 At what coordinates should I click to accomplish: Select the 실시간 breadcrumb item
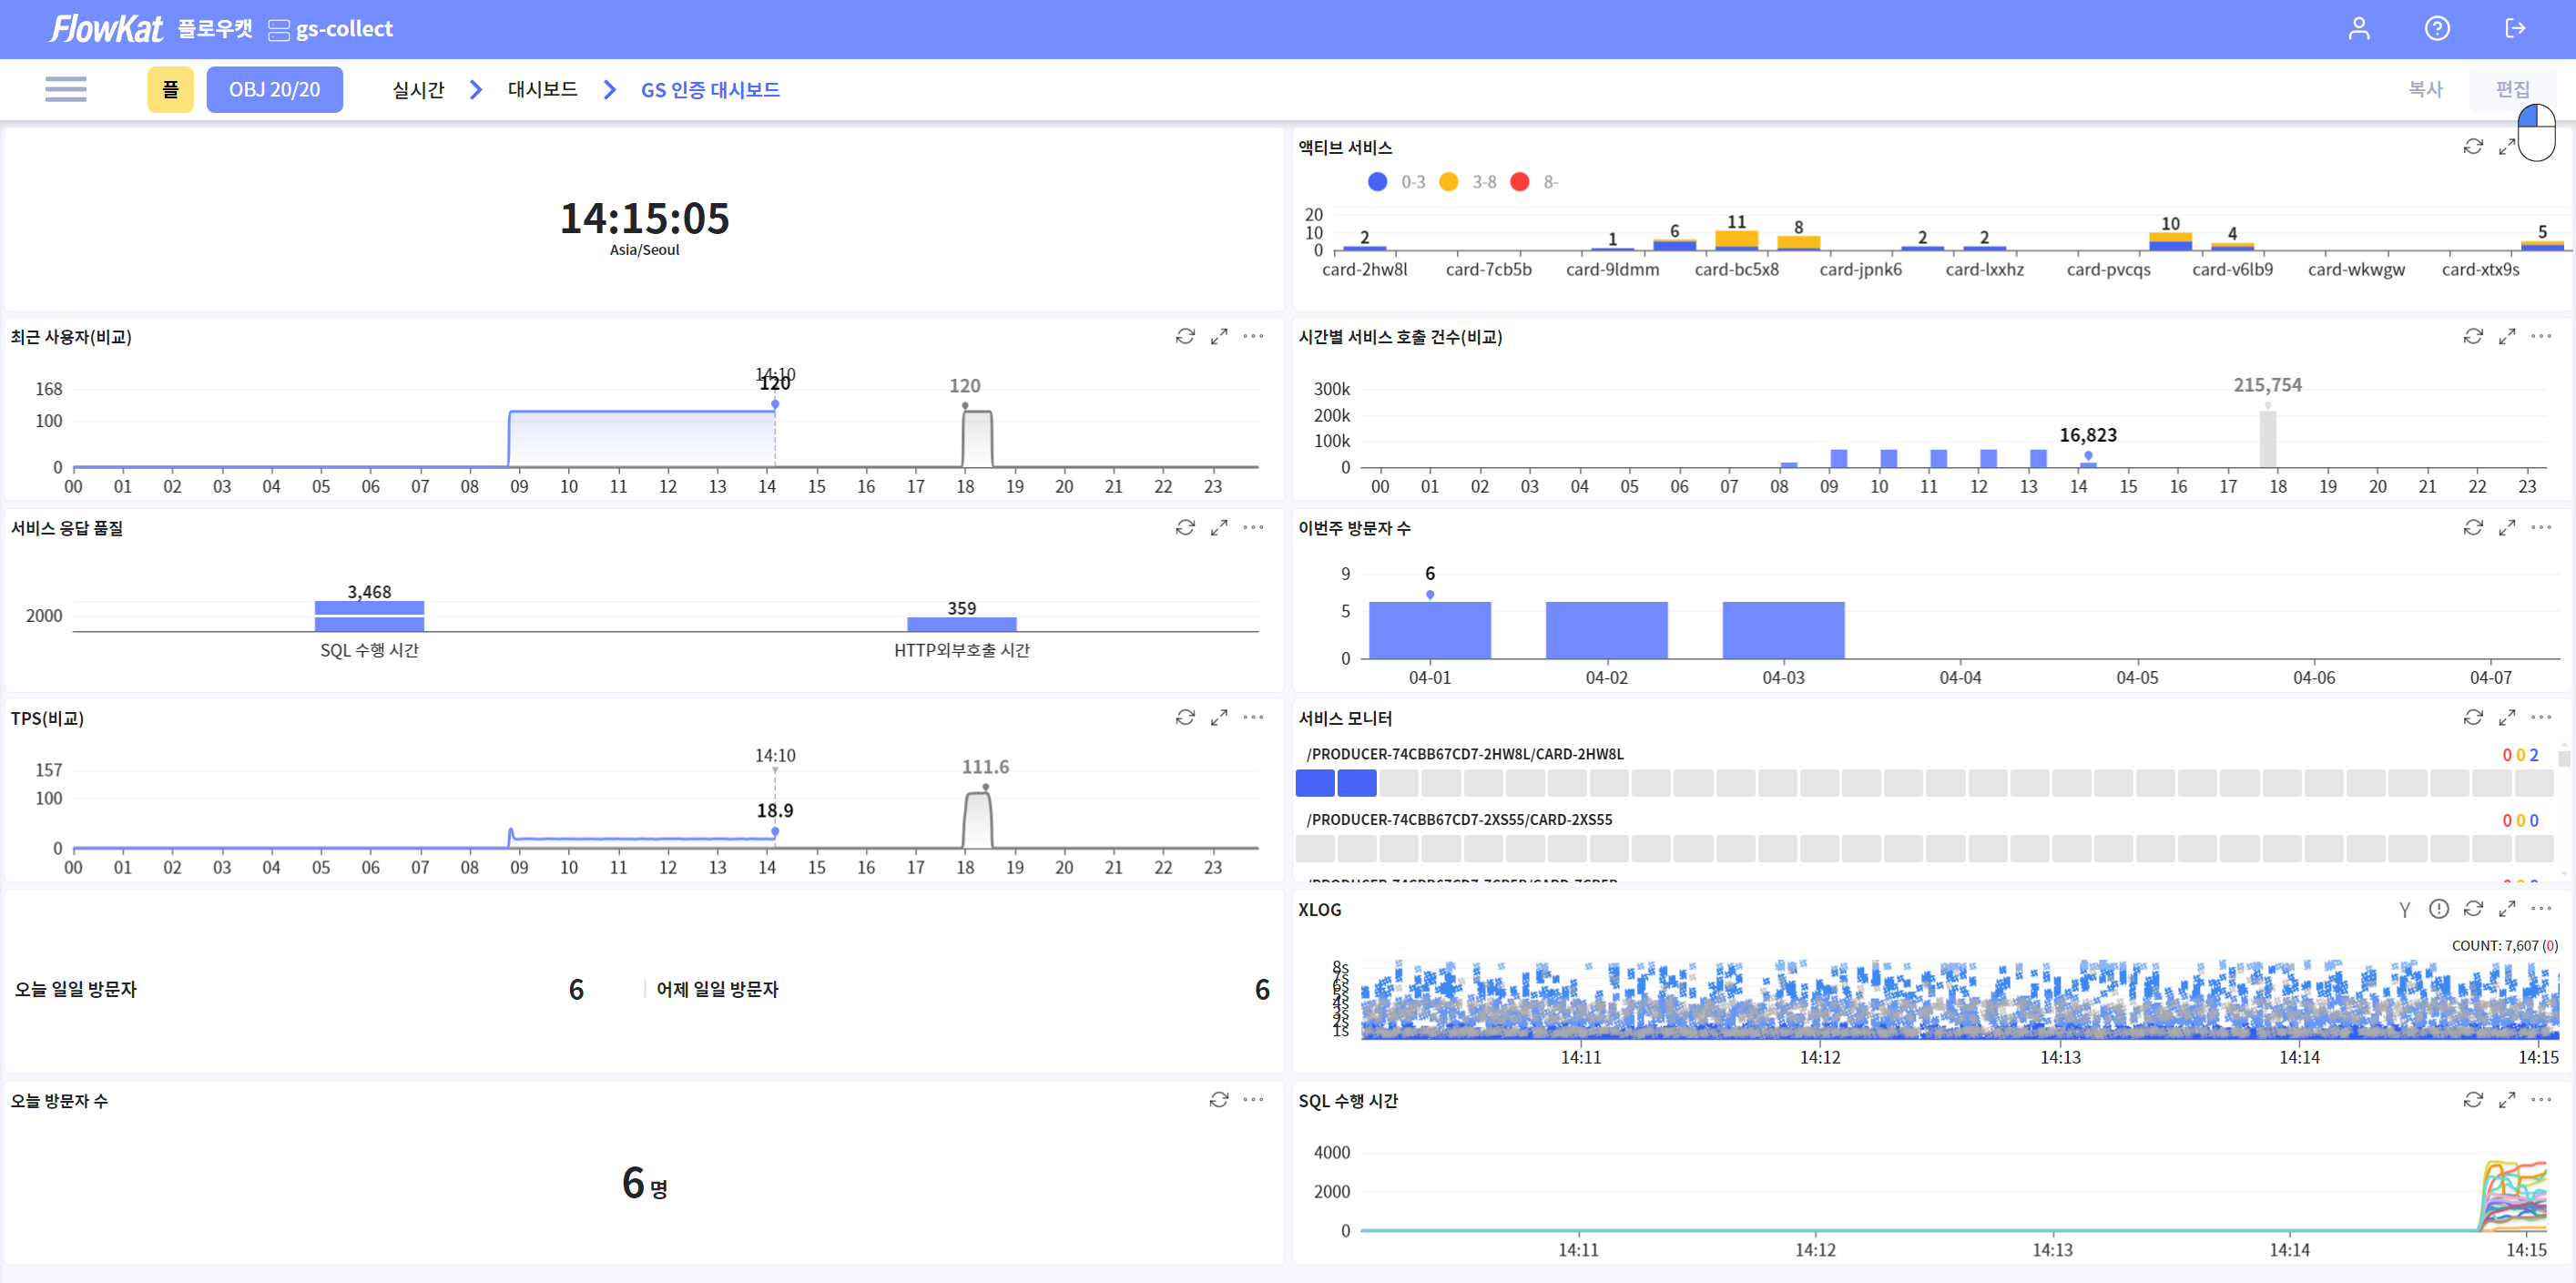pyautogui.click(x=418, y=89)
